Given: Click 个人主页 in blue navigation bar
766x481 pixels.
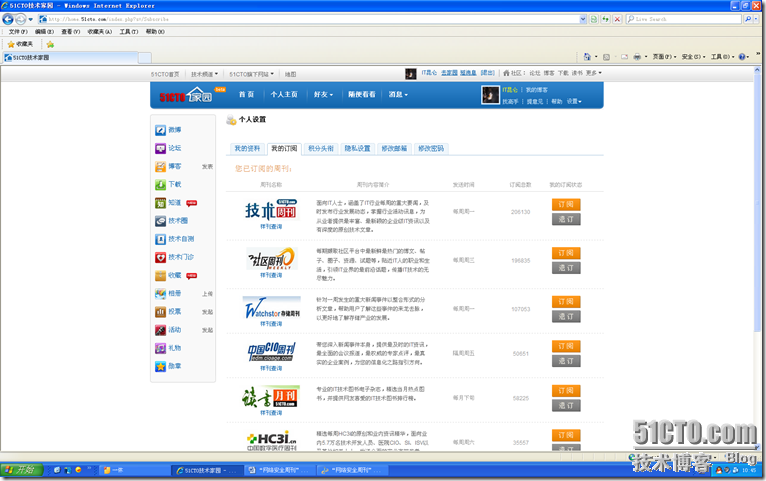Looking at the screenshot, I should pos(284,95).
